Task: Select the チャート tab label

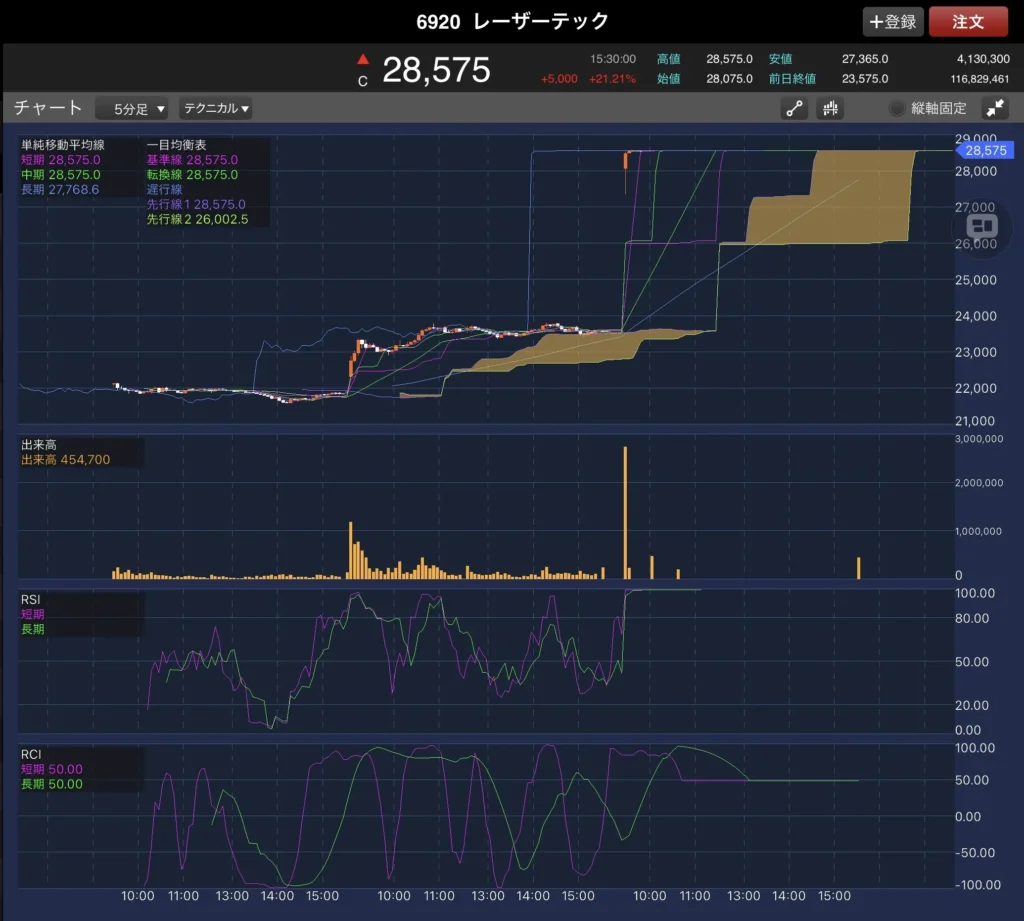Action: [48, 108]
